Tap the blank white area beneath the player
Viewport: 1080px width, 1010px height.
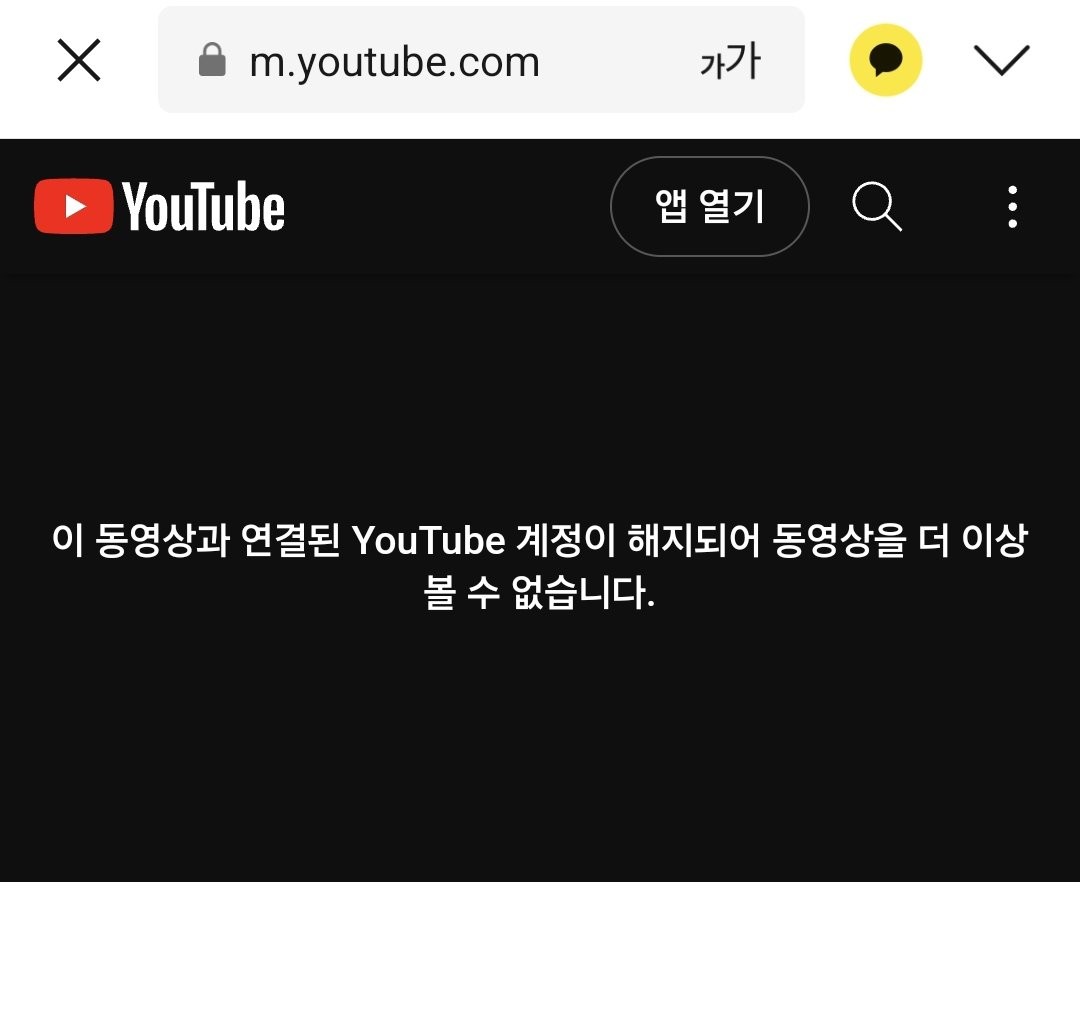click(540, 945)
